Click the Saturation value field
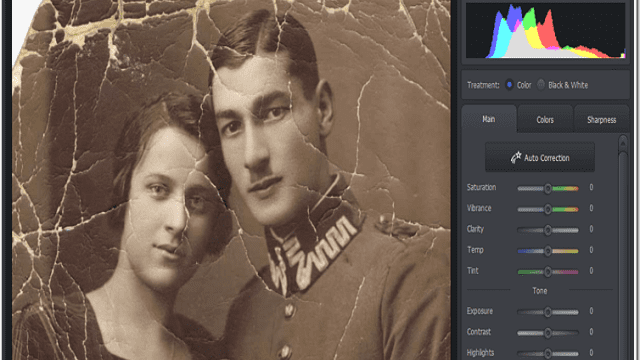The height and width of the screenshot is (360, 640). [591, 187]
